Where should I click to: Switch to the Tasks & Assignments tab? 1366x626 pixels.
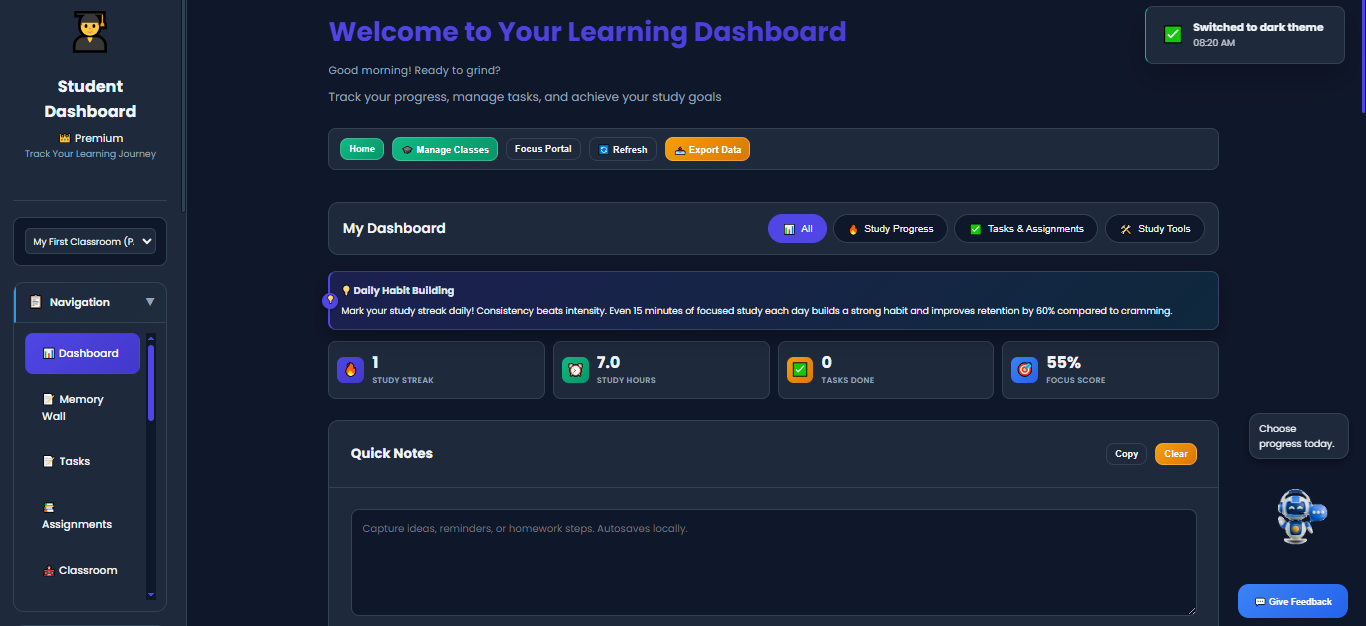tap(1026, 228)
